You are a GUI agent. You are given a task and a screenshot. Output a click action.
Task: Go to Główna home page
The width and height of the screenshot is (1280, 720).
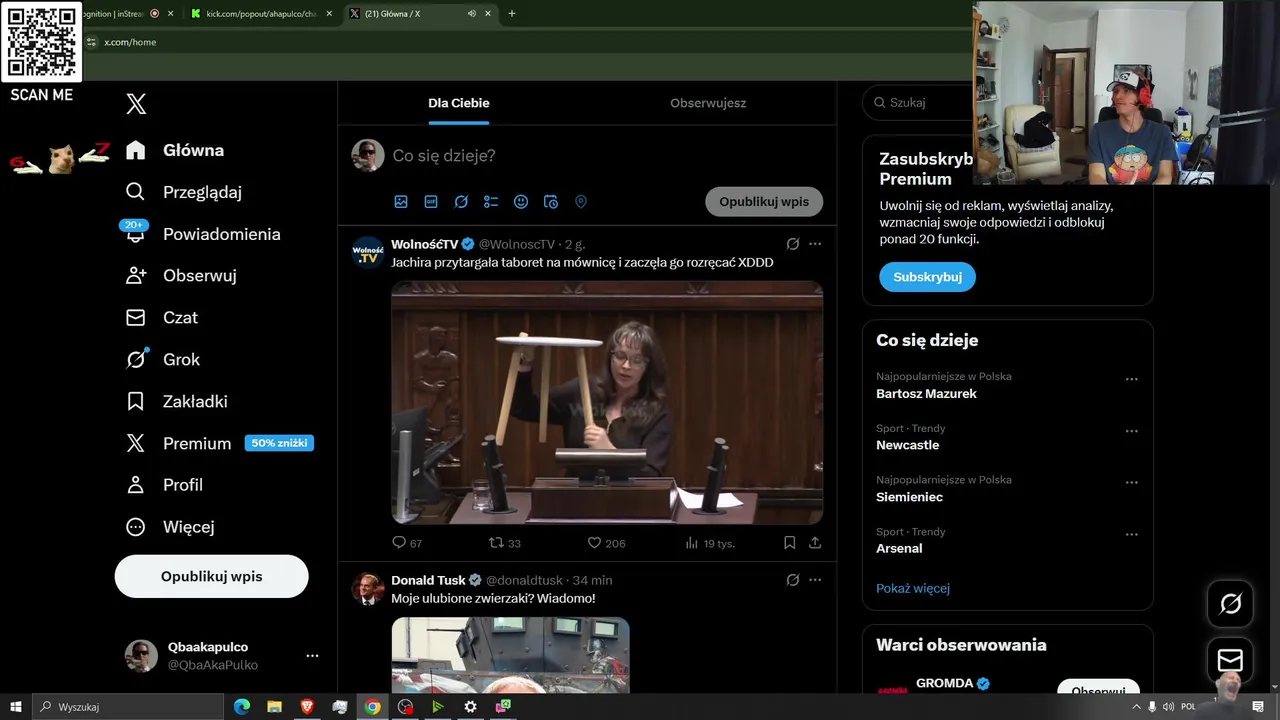tap(175, 150)
